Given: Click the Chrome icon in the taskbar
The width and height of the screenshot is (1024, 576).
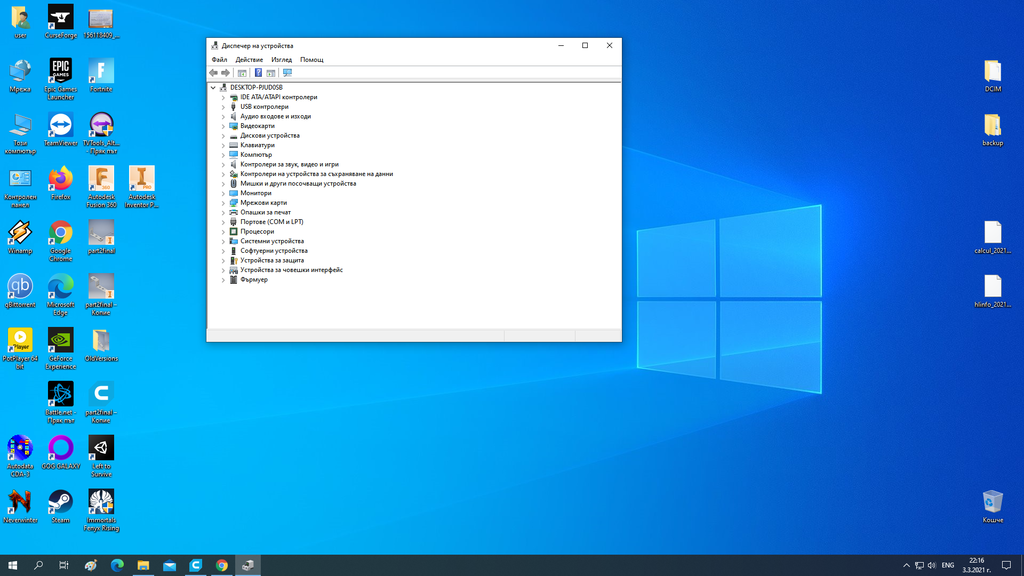Looking at the screenshot, I should tap(222, 566).
